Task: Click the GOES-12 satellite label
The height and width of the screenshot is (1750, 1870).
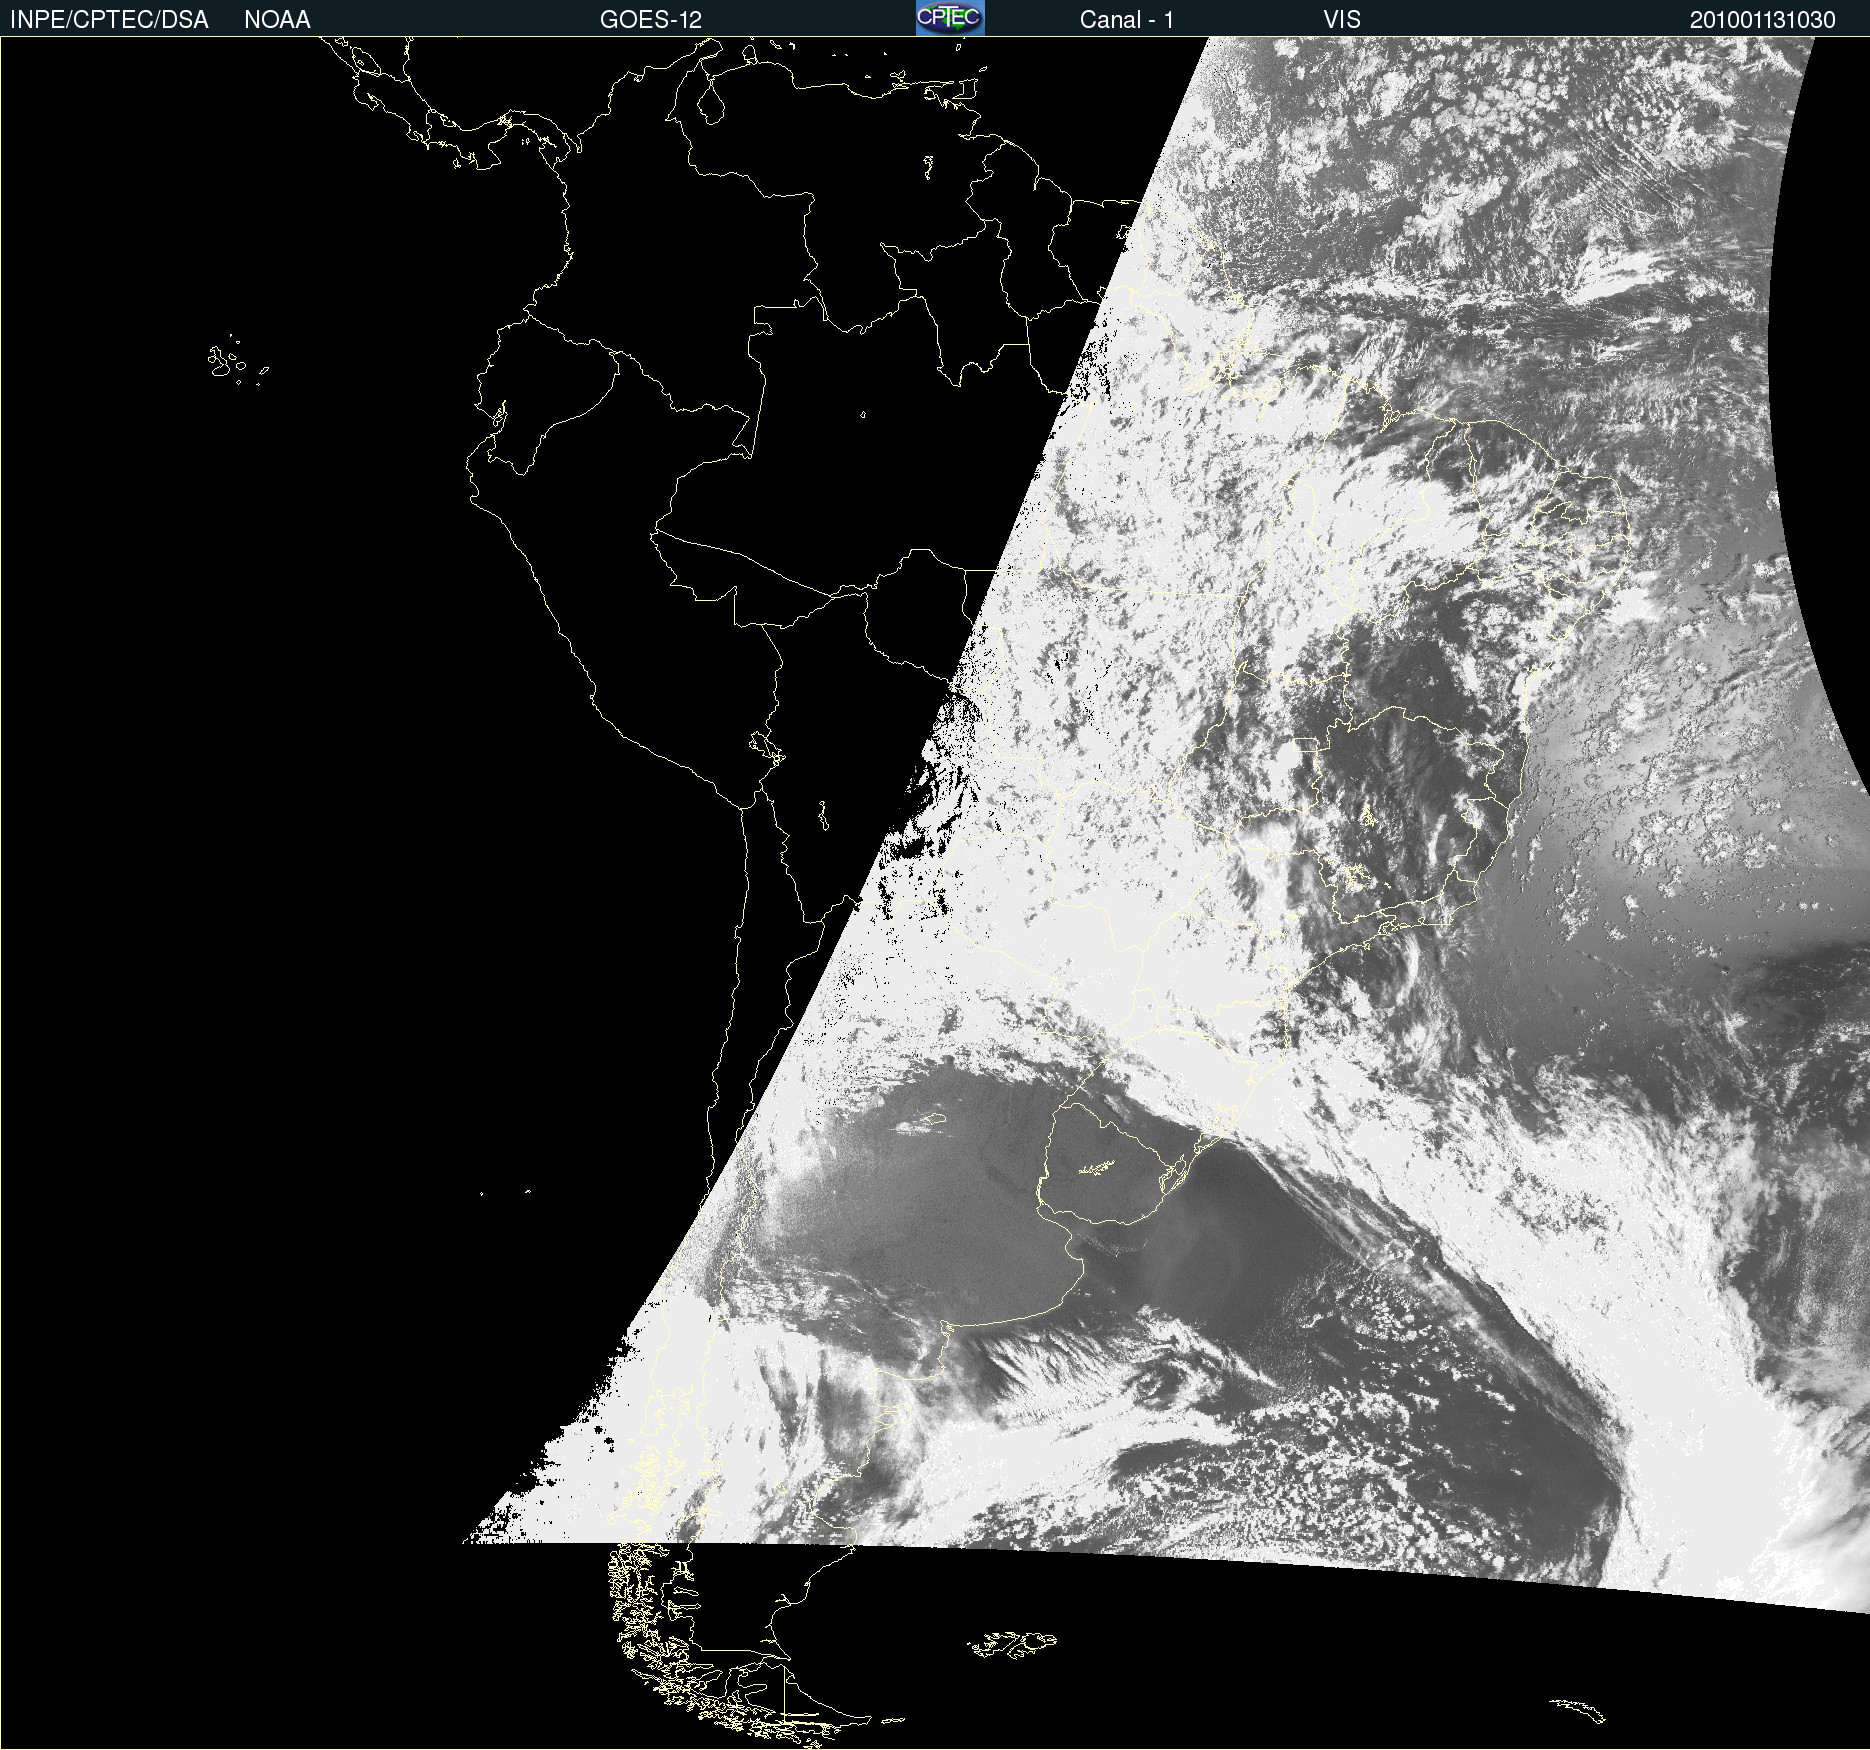Action: (x=651, y=20)
